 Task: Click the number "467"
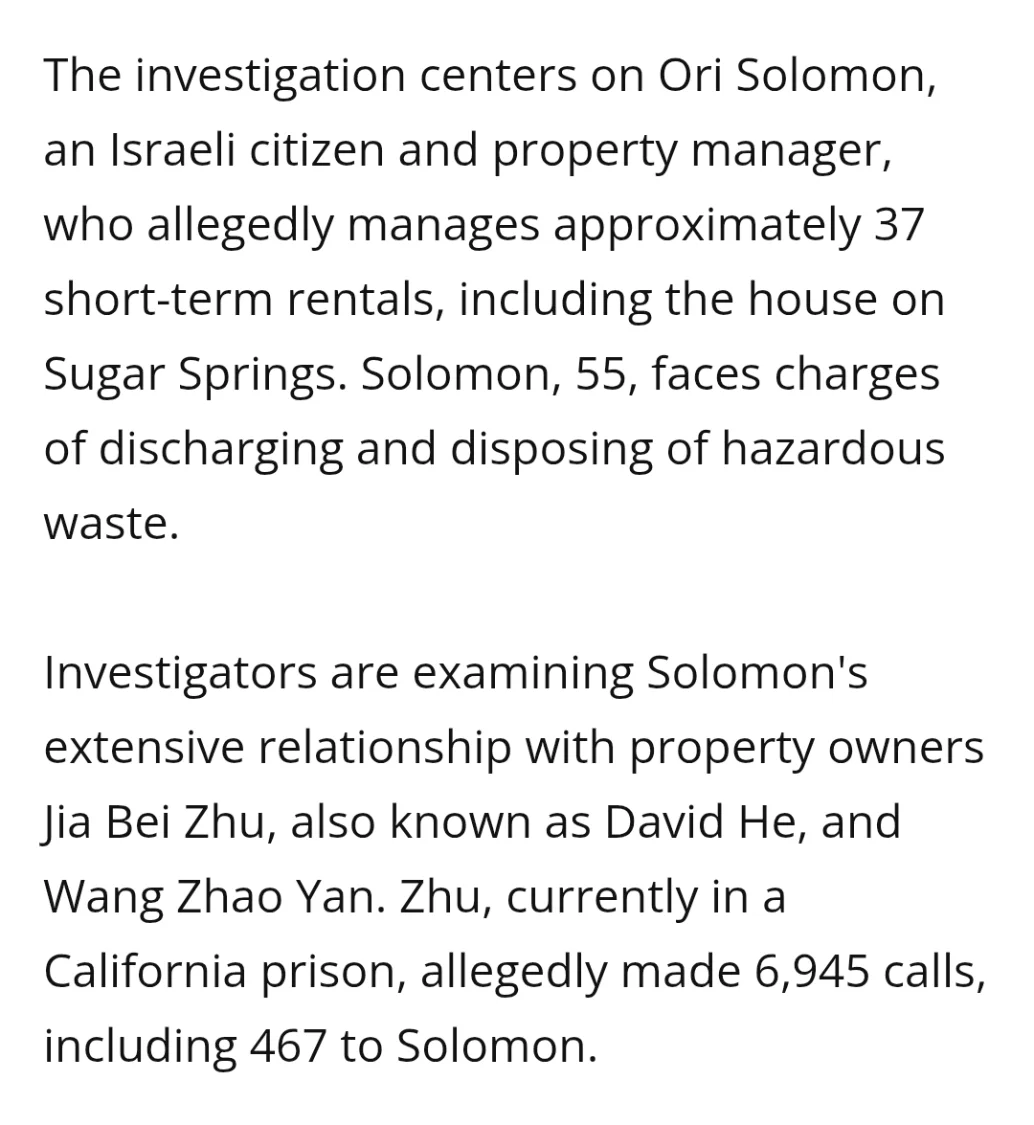pyautogui.click(x=287, y=1046)
